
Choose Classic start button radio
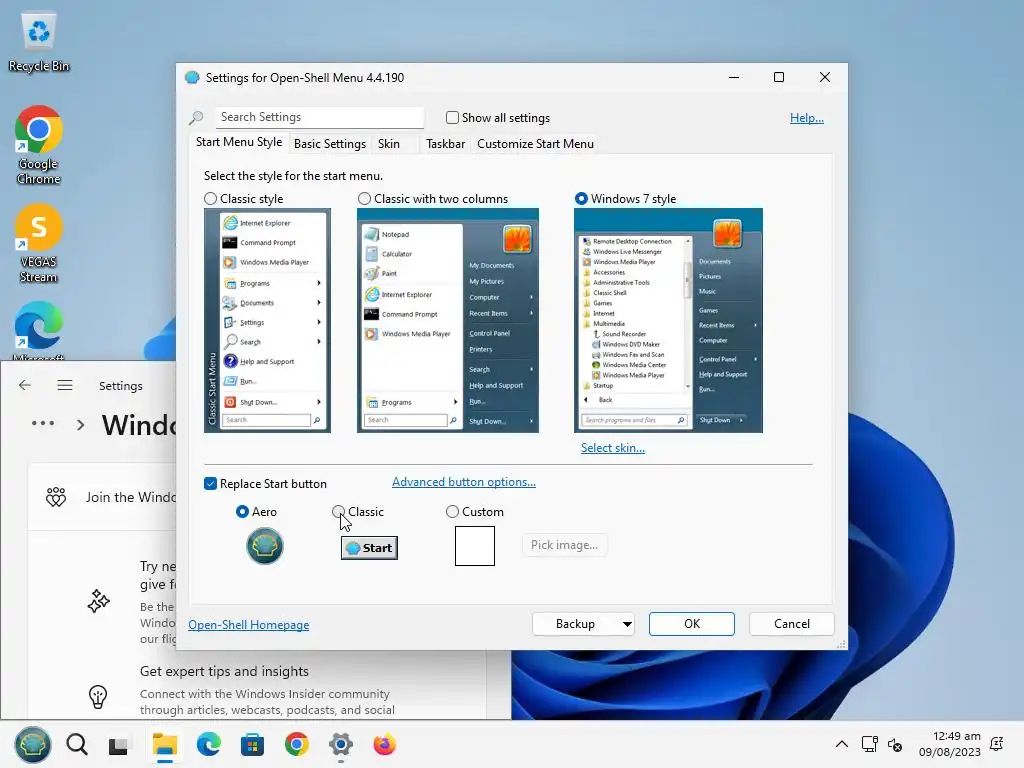338,512
